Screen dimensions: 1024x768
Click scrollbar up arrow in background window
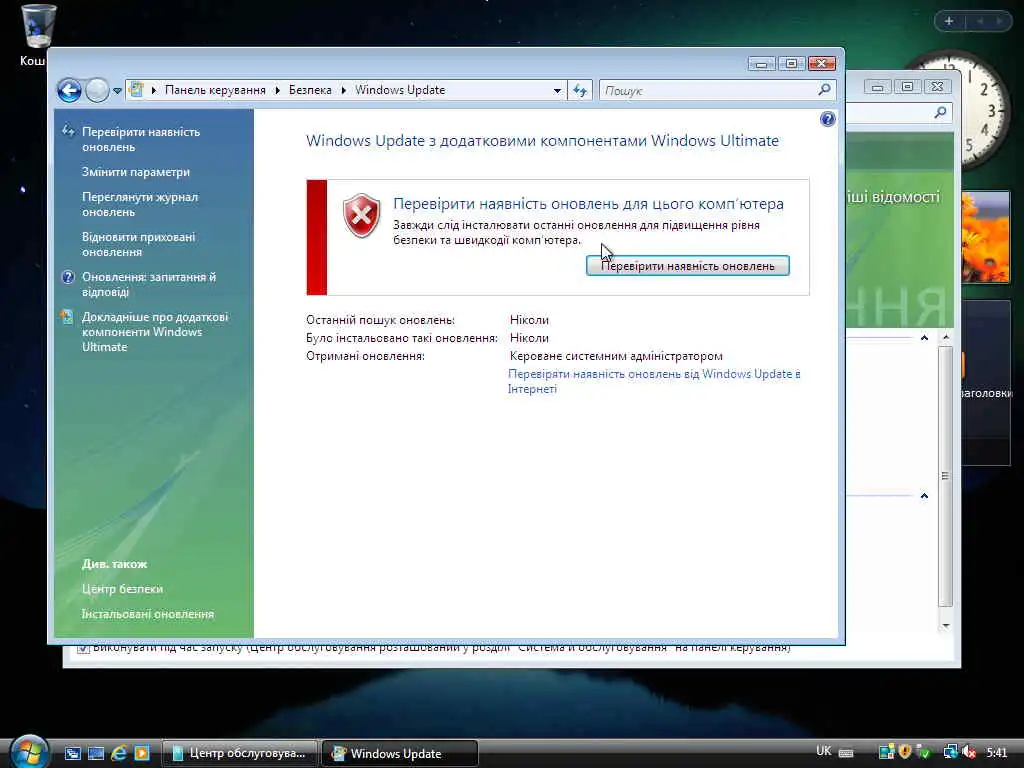(946, 337)
